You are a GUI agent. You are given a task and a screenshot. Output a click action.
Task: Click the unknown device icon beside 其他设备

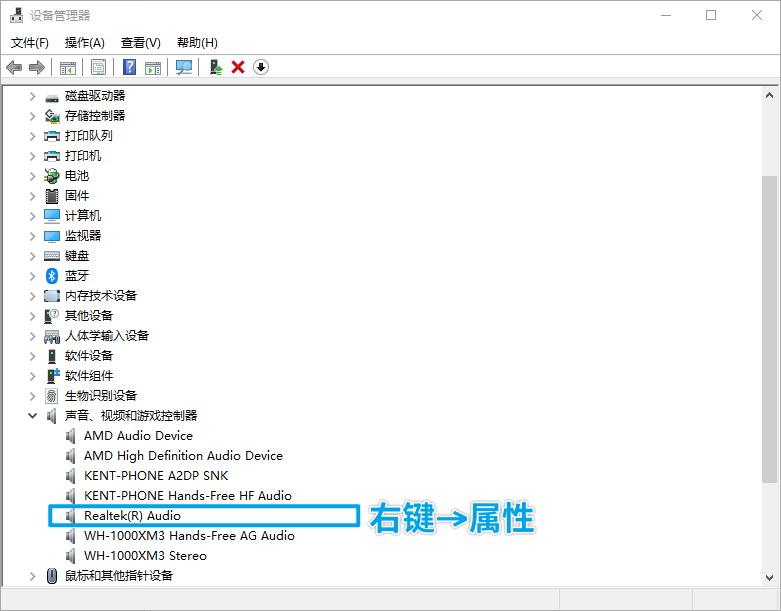click(52, 316)
